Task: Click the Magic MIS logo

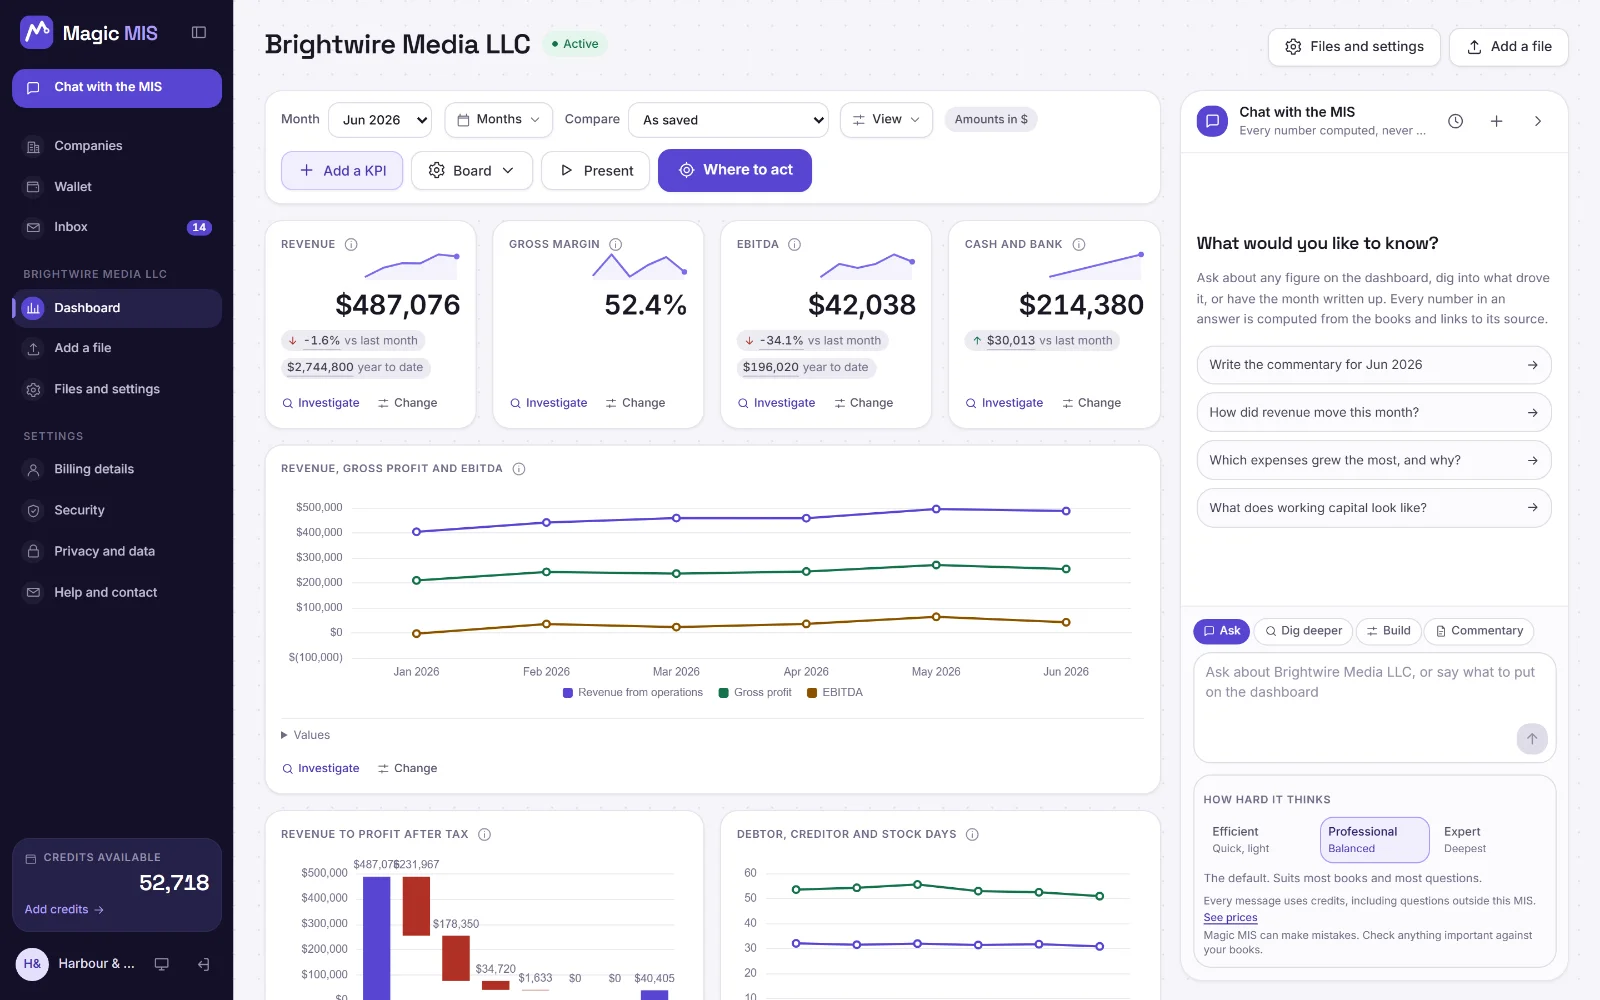Action: [x=89, y=33]
